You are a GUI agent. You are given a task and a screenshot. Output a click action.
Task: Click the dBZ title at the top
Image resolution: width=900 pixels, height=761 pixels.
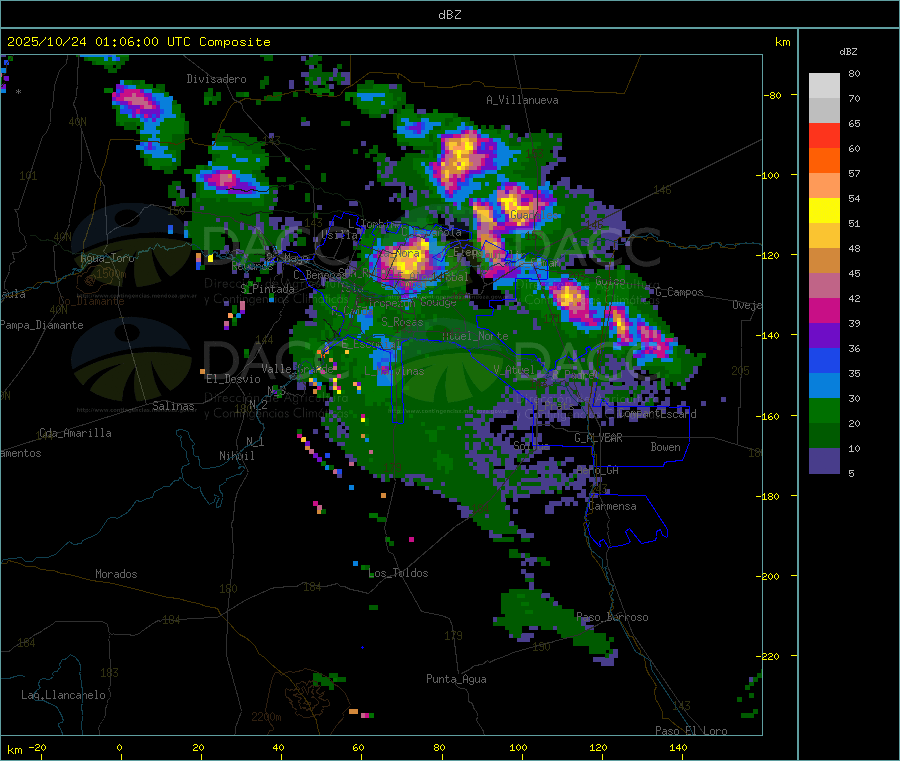click(449, 15)
